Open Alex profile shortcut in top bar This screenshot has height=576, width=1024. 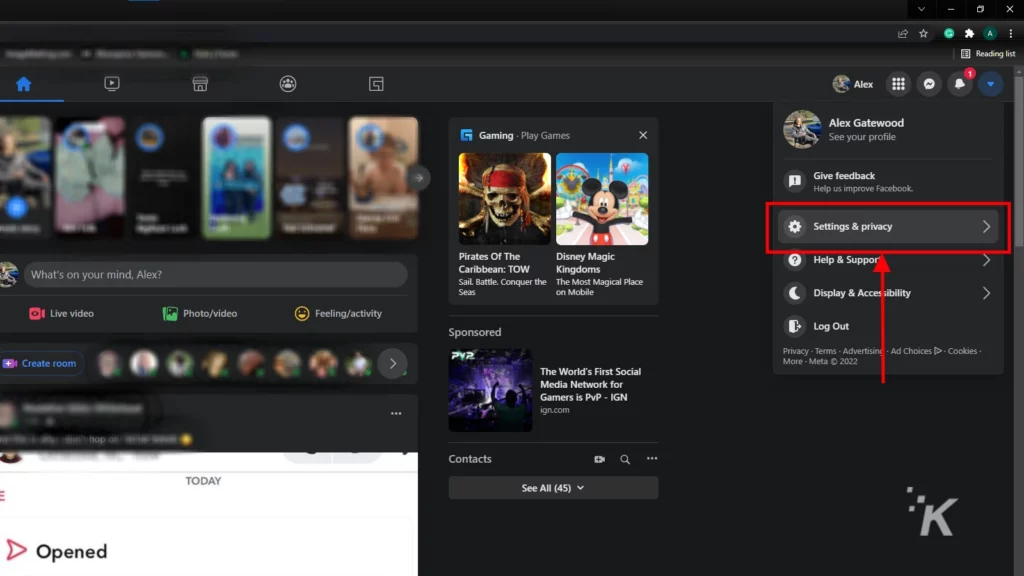tap(853, 84)
